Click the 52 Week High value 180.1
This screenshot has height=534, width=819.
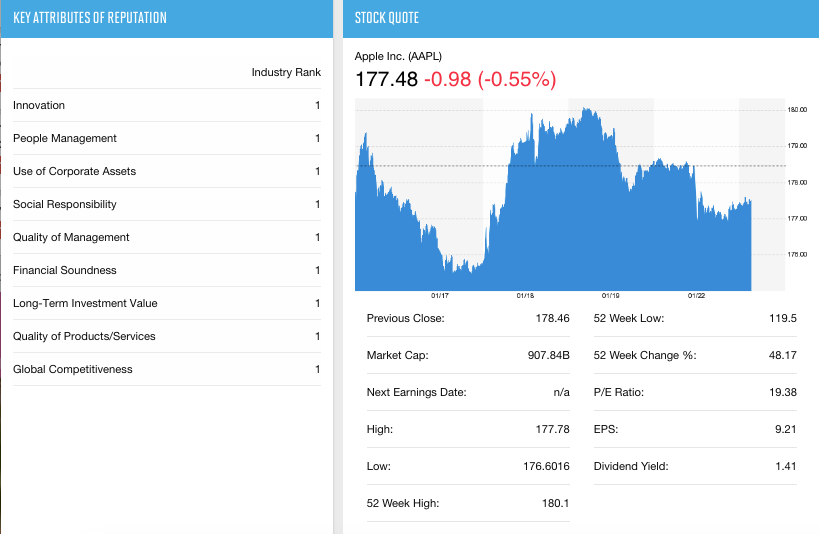555,504
